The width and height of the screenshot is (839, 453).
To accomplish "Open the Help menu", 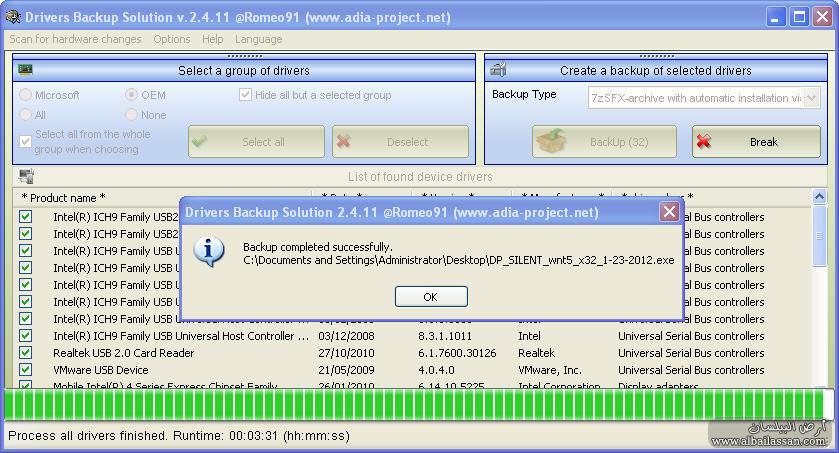I will [x=212, y=39].
